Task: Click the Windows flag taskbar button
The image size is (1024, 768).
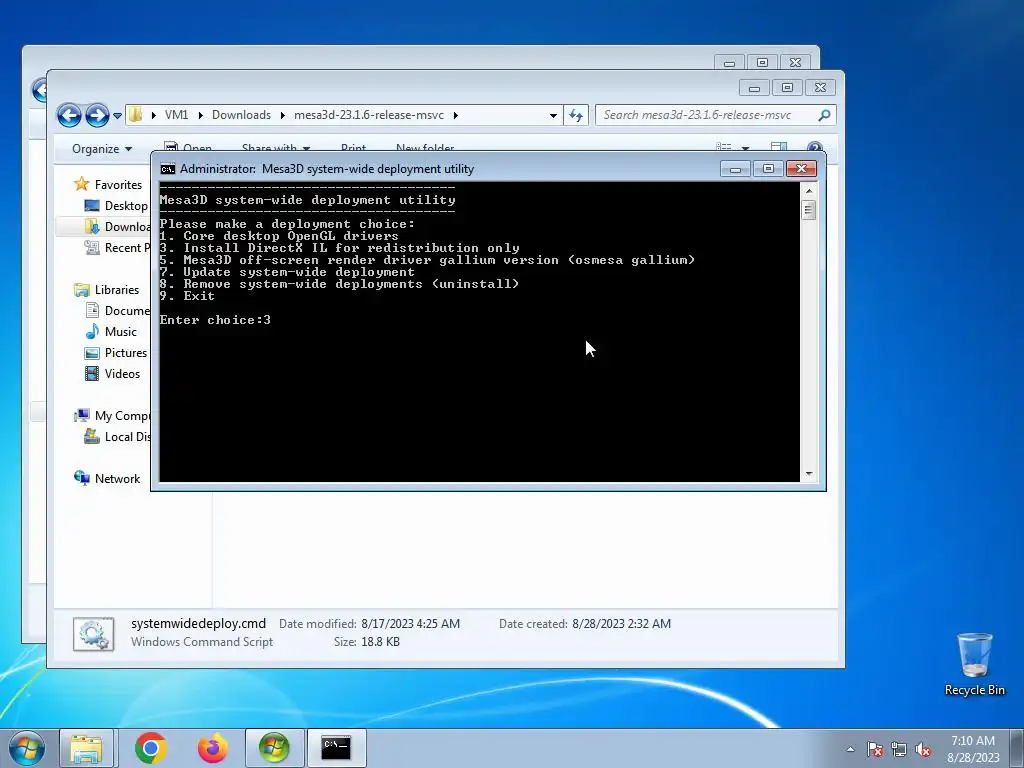Action: pos(274,748)
